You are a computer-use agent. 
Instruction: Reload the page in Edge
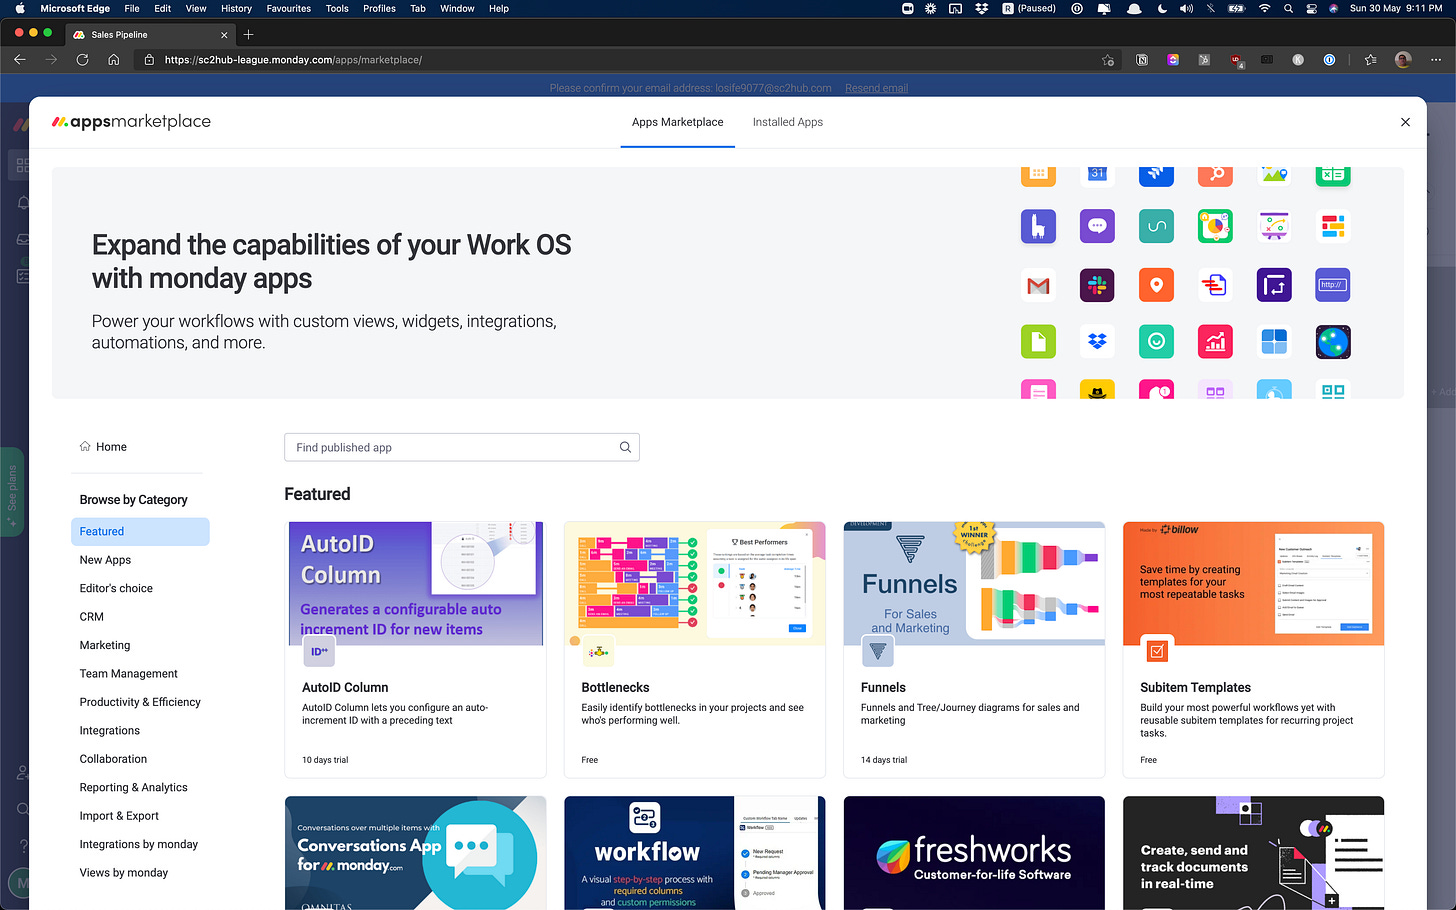coord(82,60)
